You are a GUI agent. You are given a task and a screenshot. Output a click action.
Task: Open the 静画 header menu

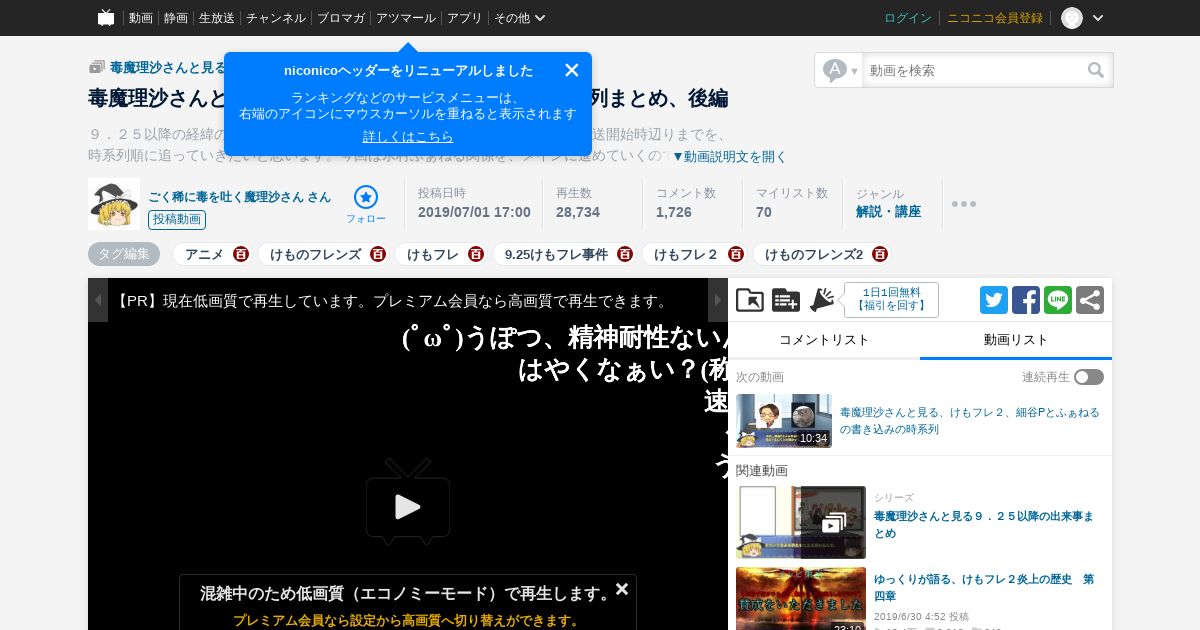pos(176,18)
